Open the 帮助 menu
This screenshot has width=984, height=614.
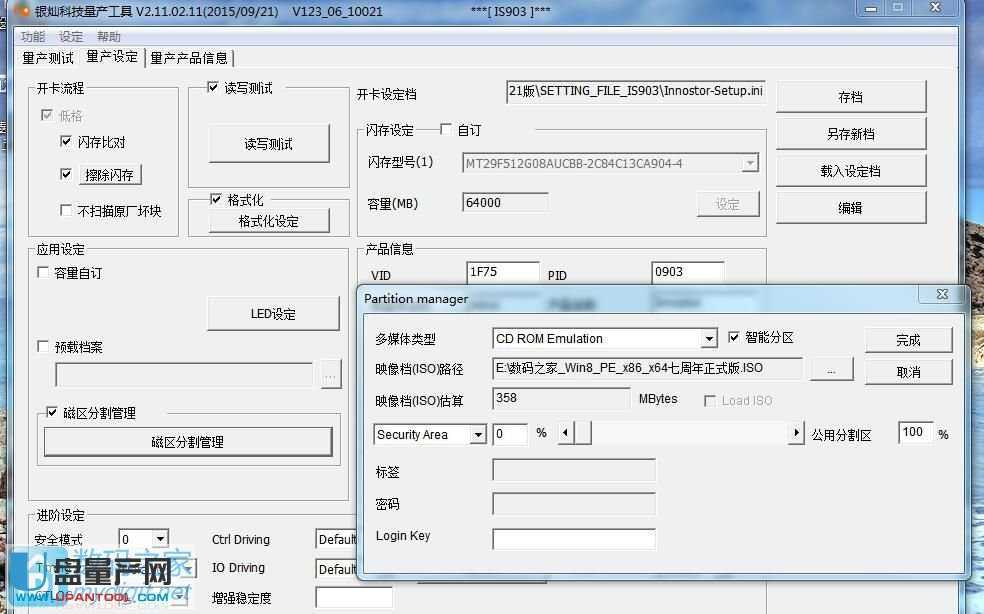(108, 36)
